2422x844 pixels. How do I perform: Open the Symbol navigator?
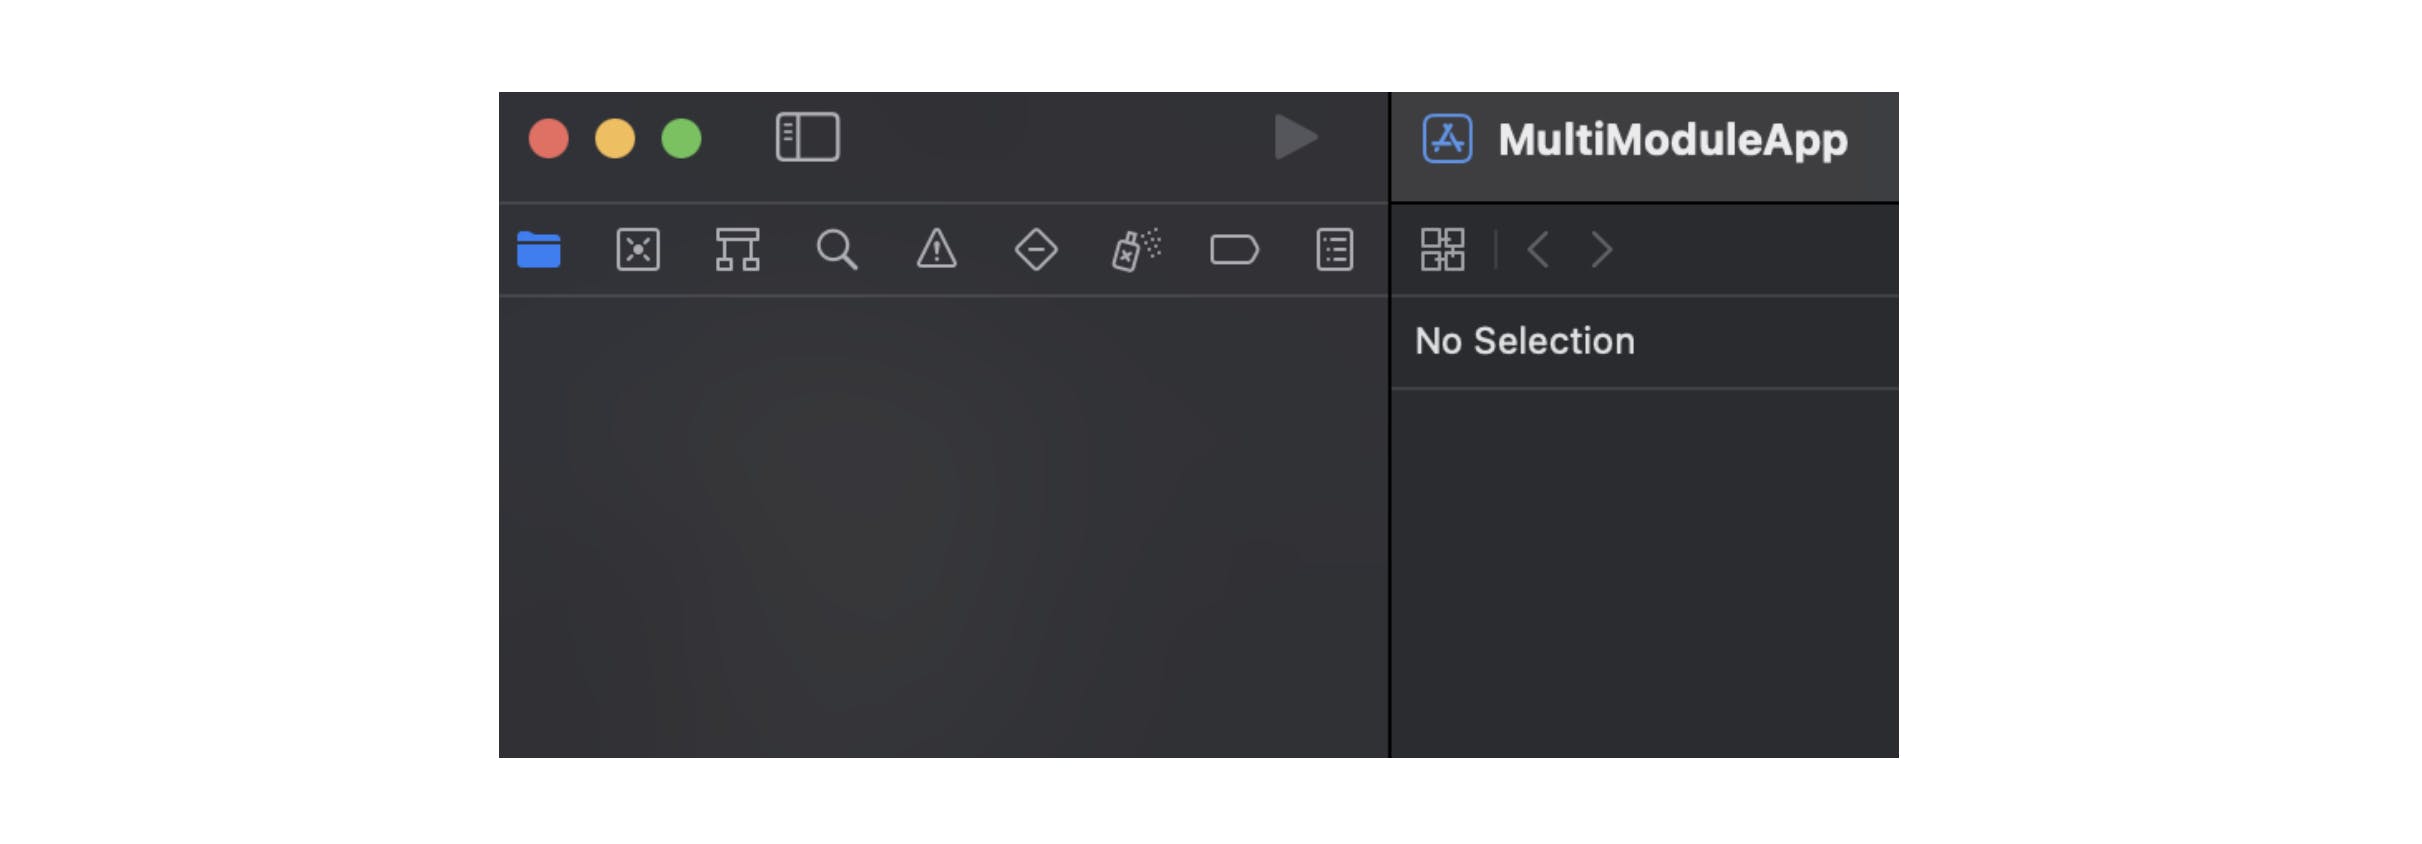737,250
